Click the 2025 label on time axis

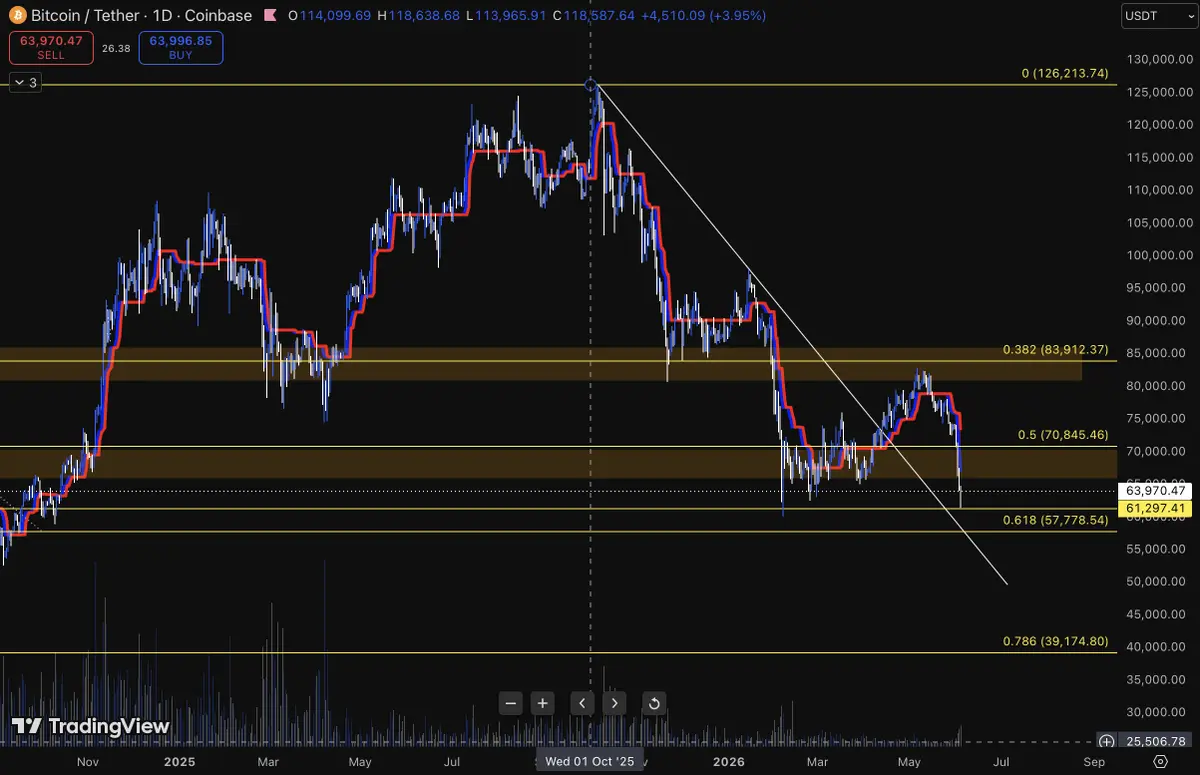181,761
